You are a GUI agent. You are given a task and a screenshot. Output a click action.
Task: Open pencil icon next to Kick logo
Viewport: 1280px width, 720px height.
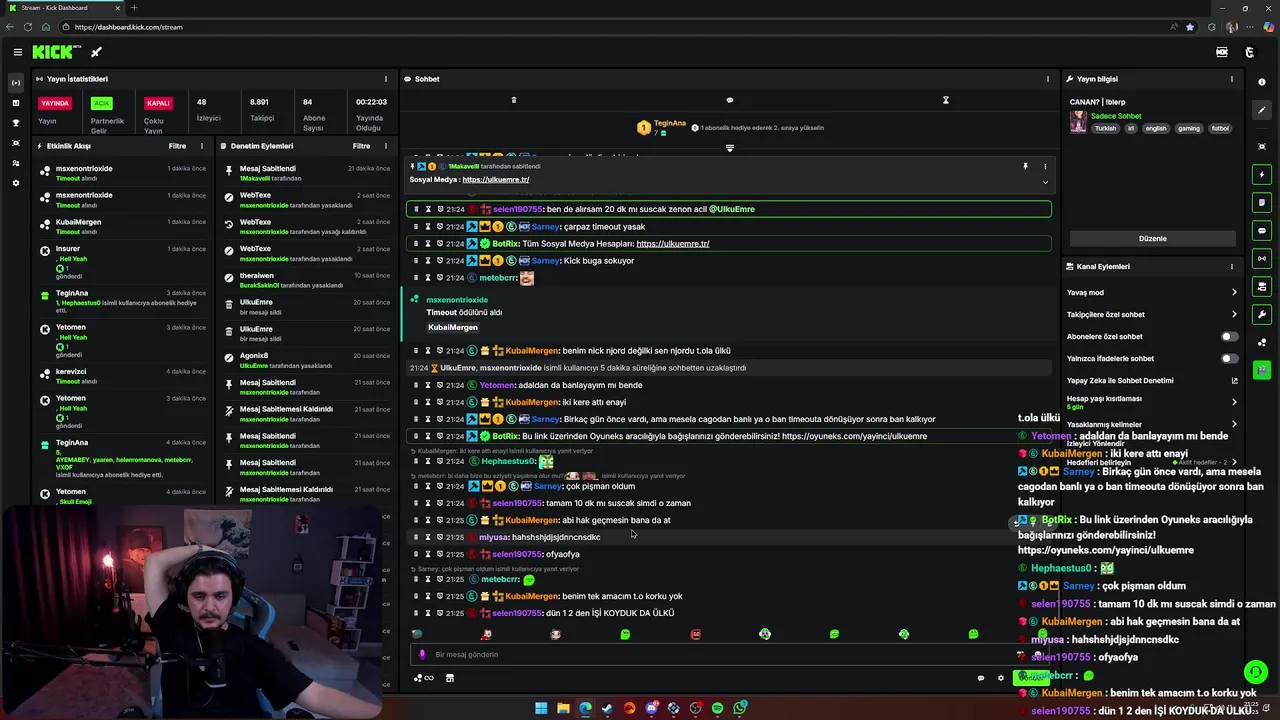pyautogui.click(x=97, y=52)
